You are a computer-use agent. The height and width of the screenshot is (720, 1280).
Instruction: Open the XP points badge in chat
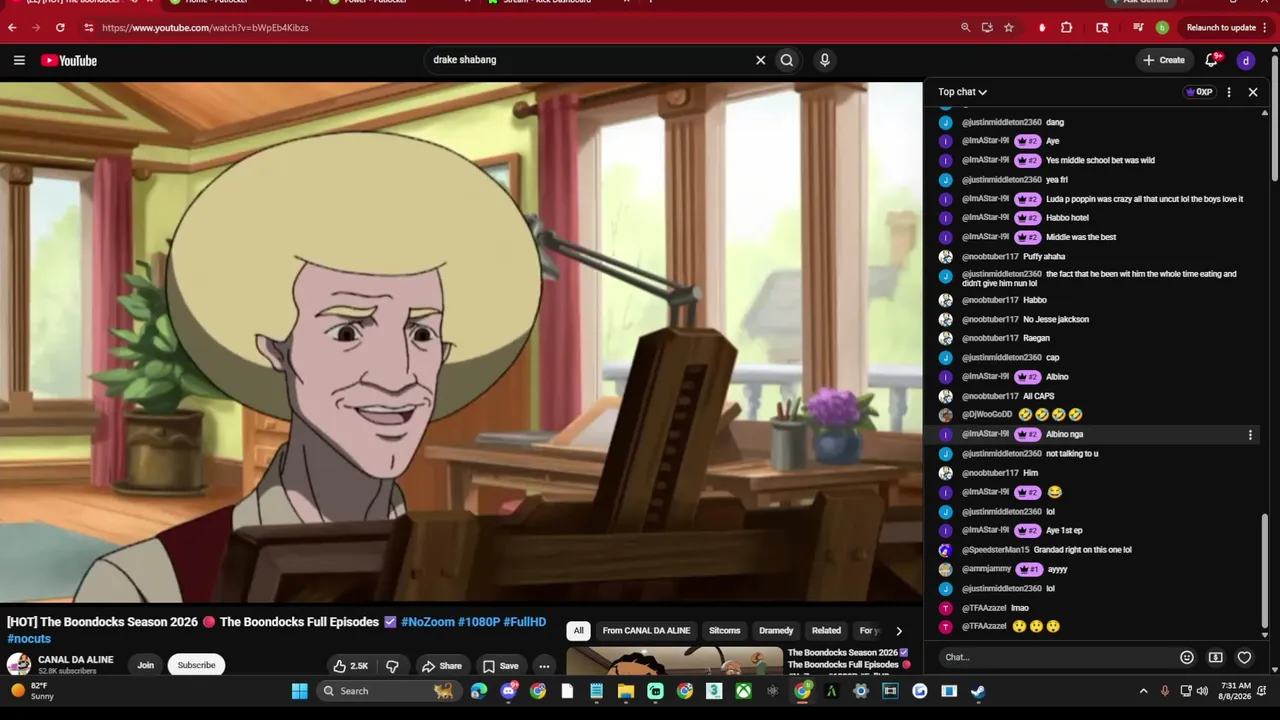coord(1198,92)
